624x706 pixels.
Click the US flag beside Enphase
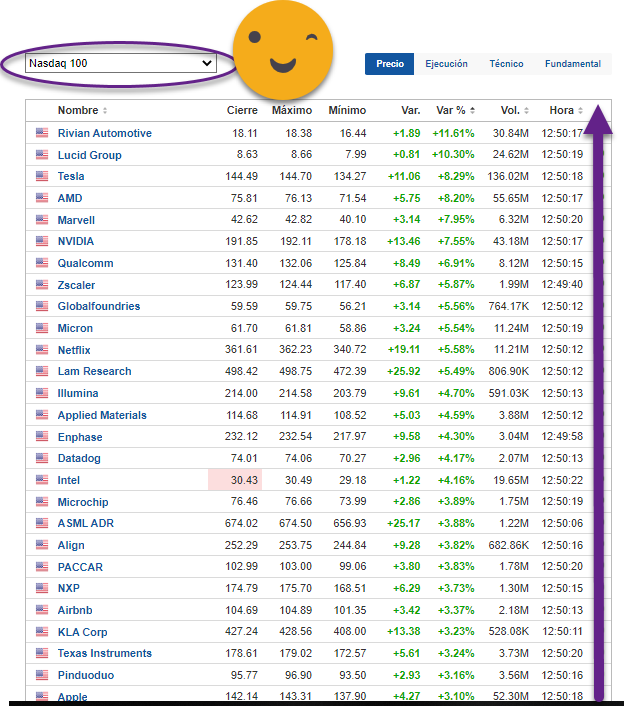pos(42,436)
